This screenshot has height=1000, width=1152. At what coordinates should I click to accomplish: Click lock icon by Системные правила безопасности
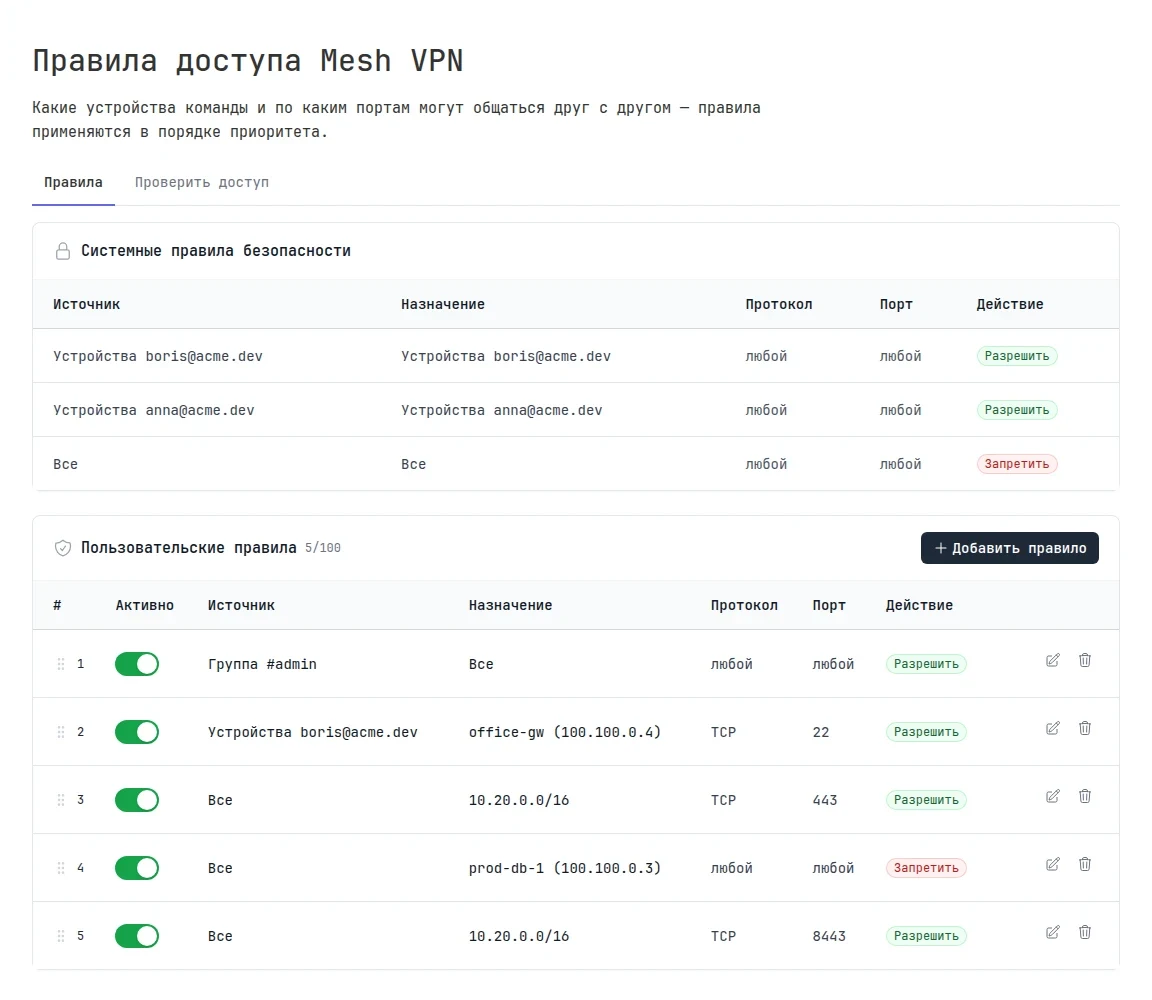click(63, 251)
